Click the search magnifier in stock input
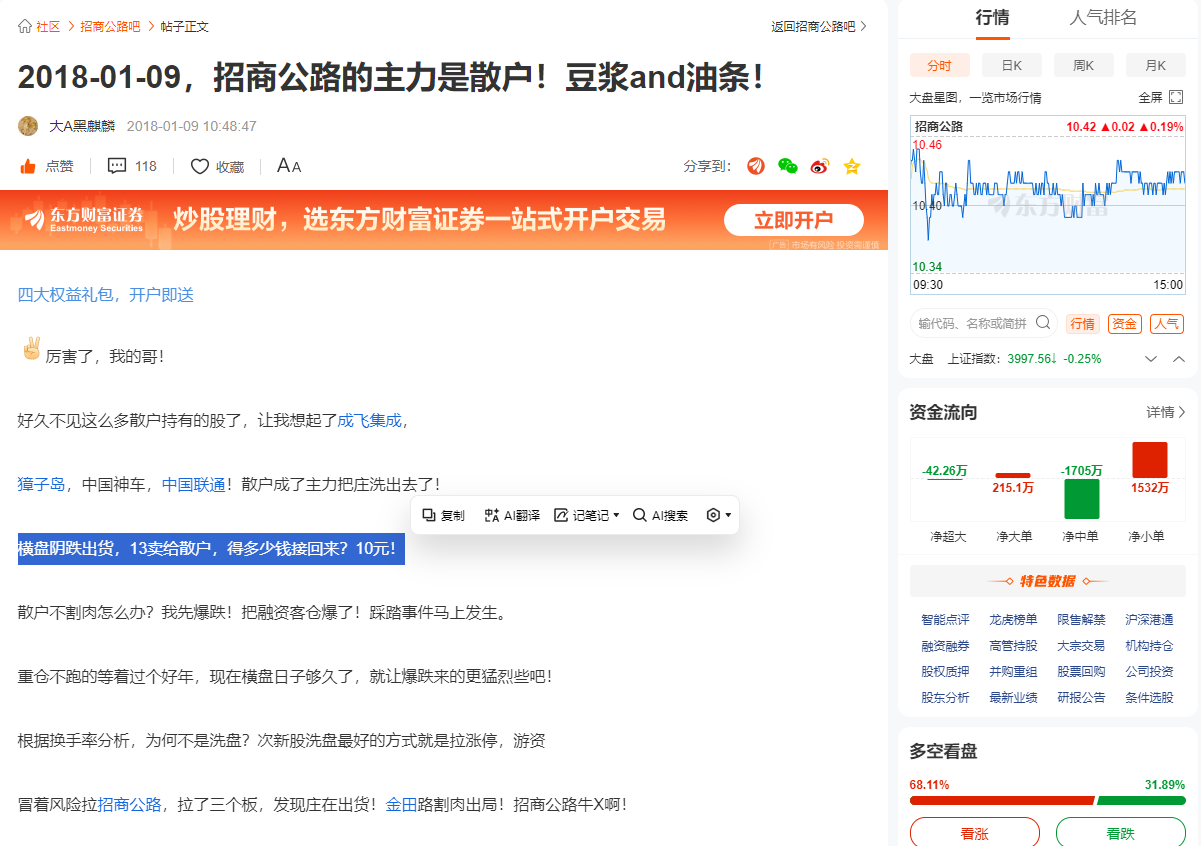This screenshot has height=846, width=1201. click(x=1043, y=323)
